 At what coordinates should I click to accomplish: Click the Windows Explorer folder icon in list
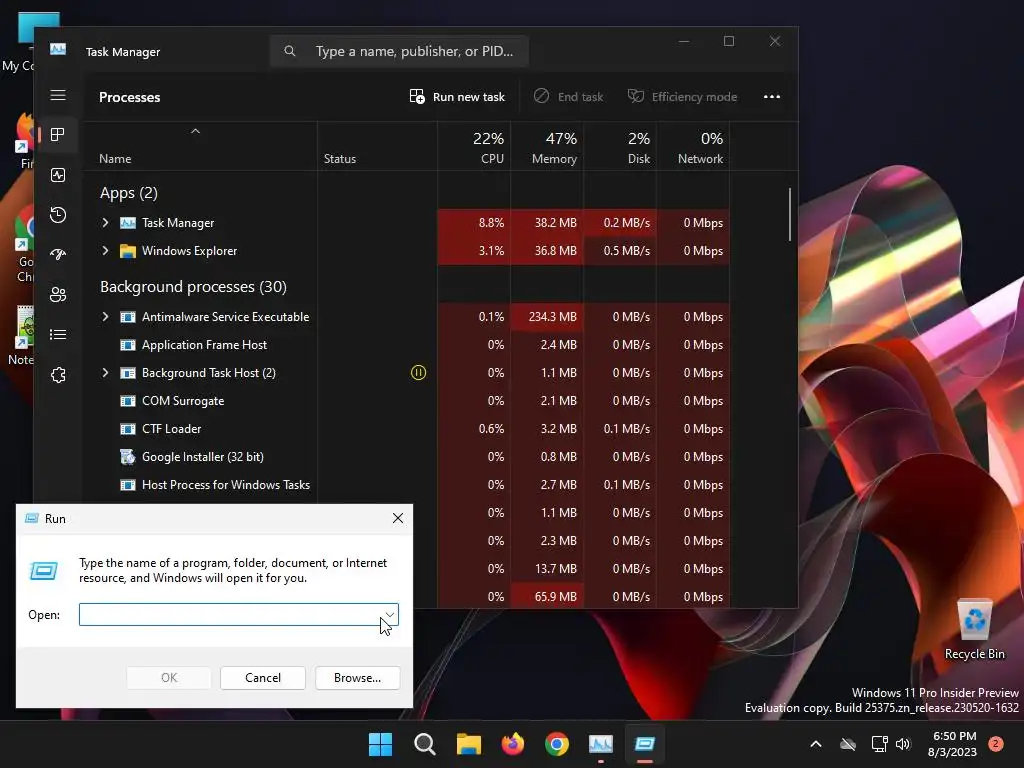[128, 251]
